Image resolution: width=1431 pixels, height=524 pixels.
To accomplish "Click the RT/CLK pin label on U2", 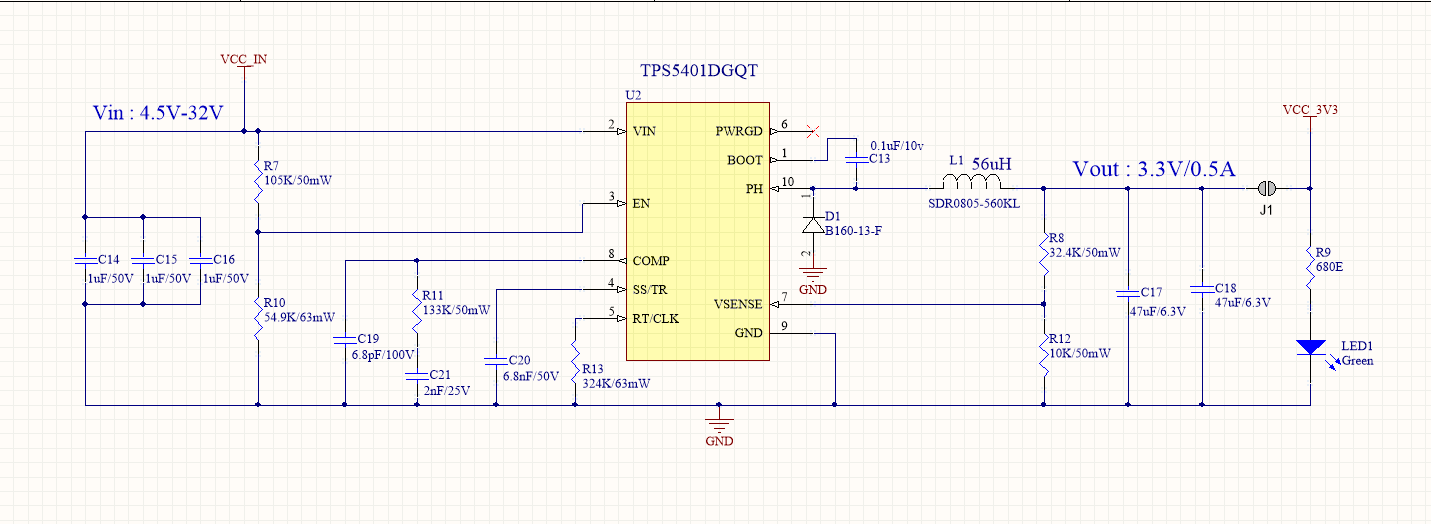I will [657, 318].
